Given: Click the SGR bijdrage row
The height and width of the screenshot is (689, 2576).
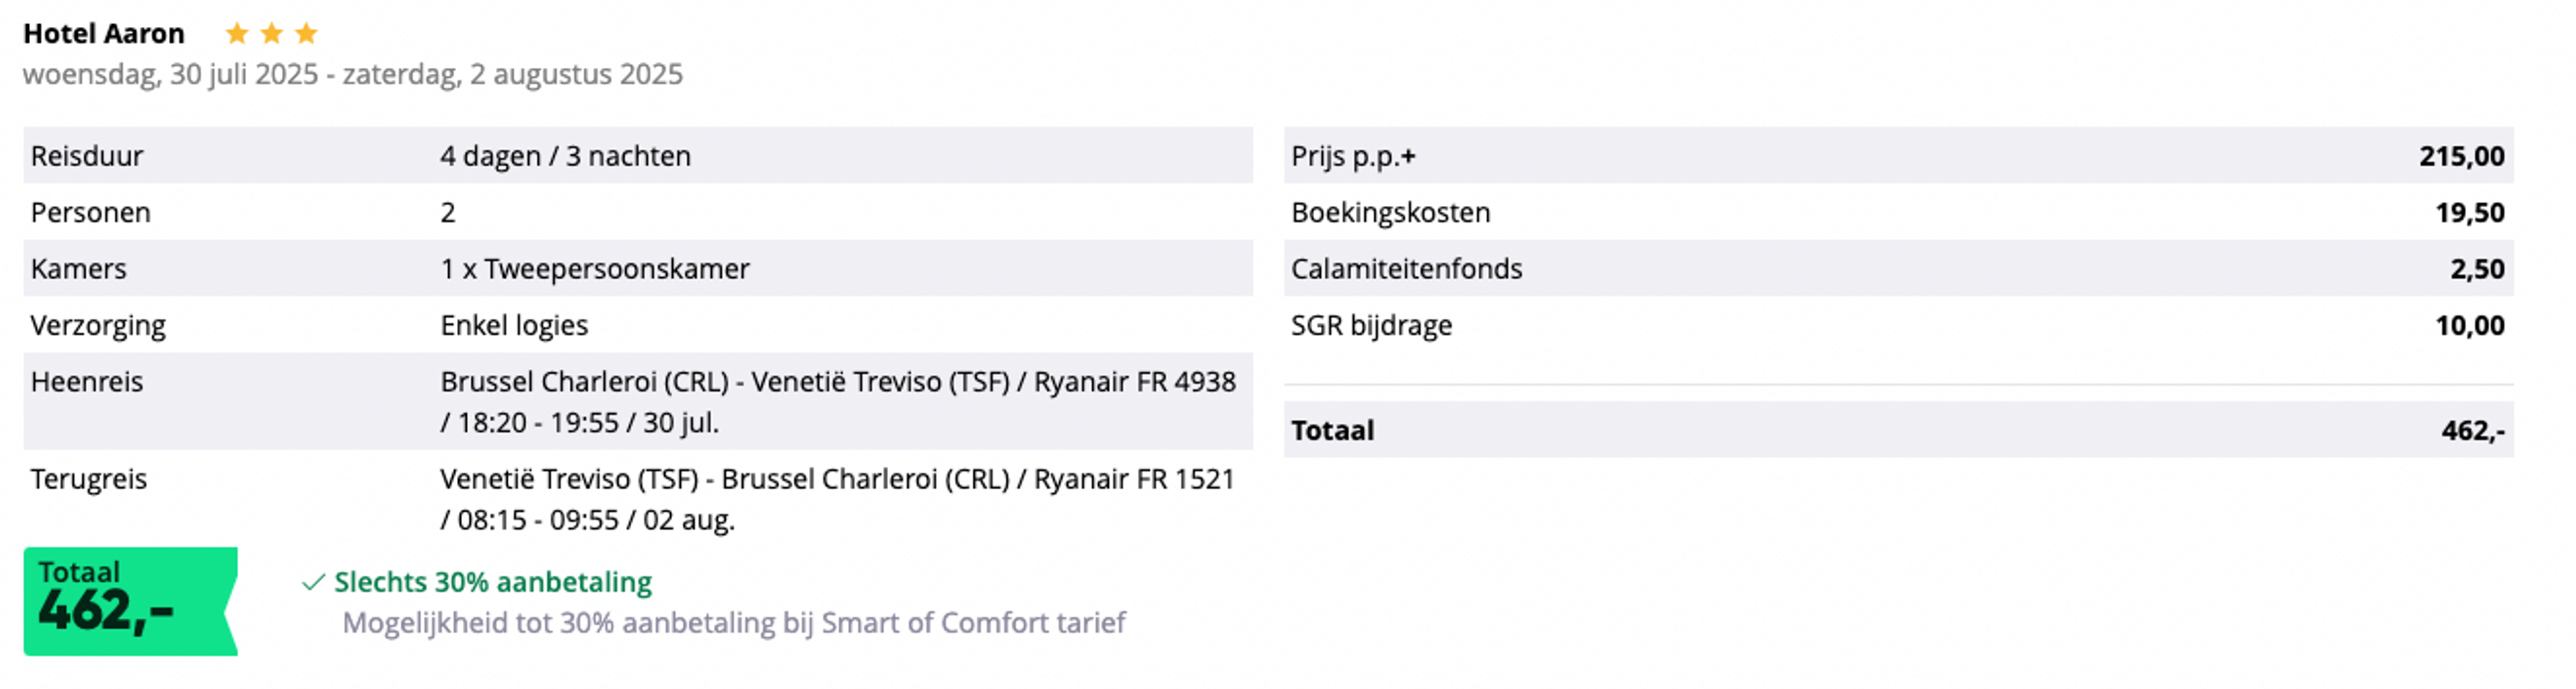Looking at the screenshot, I should [1899, 325].
